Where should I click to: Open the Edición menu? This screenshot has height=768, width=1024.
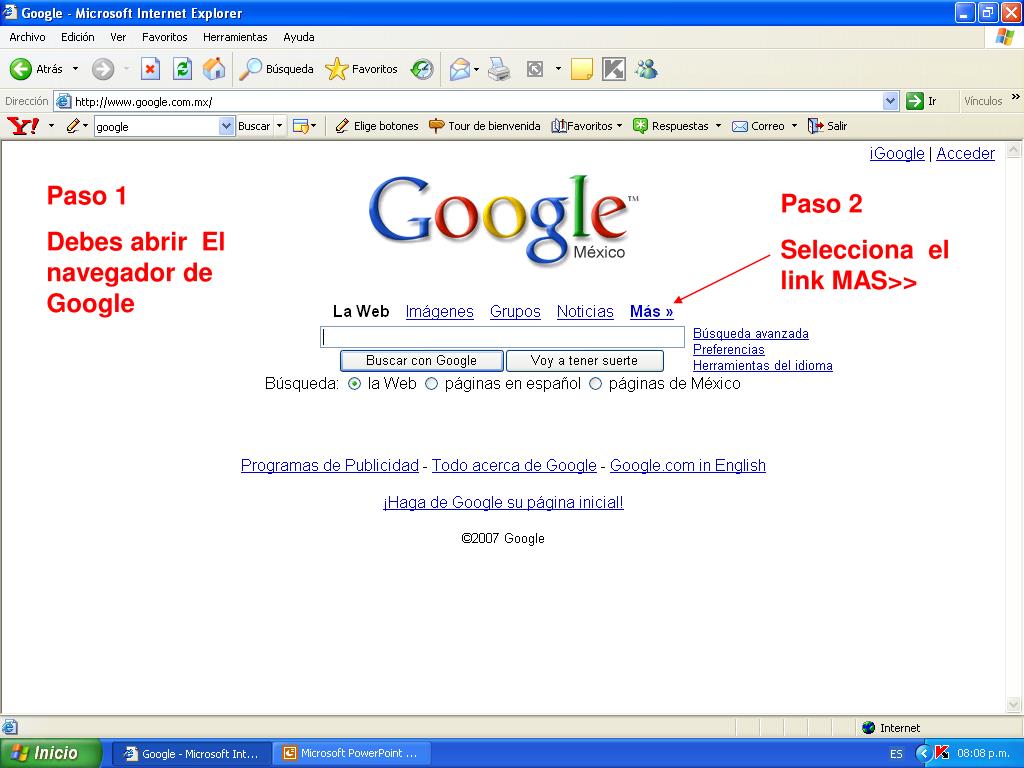coord(78,37)
